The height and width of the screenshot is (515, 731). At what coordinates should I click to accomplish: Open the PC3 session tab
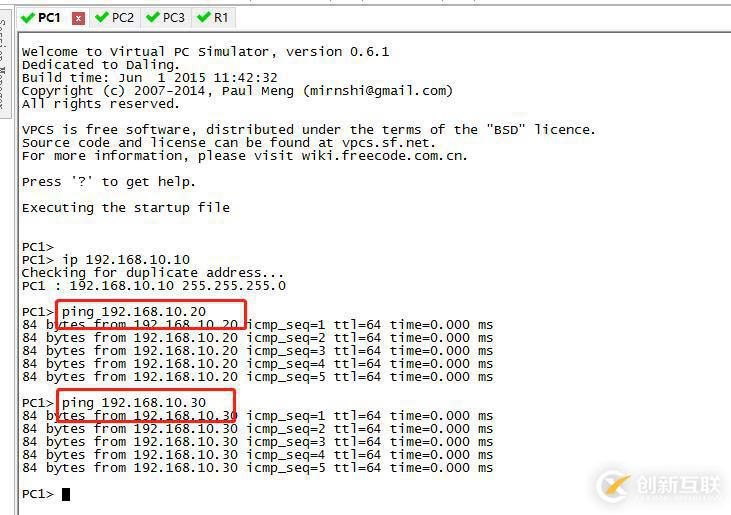point(166,18)
